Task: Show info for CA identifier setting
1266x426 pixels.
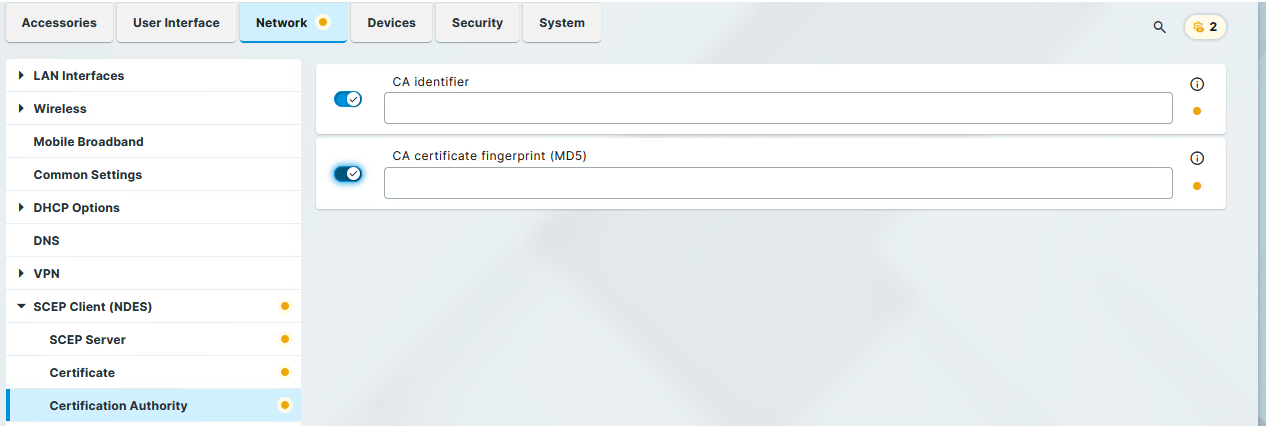Action: [1197, 85]
